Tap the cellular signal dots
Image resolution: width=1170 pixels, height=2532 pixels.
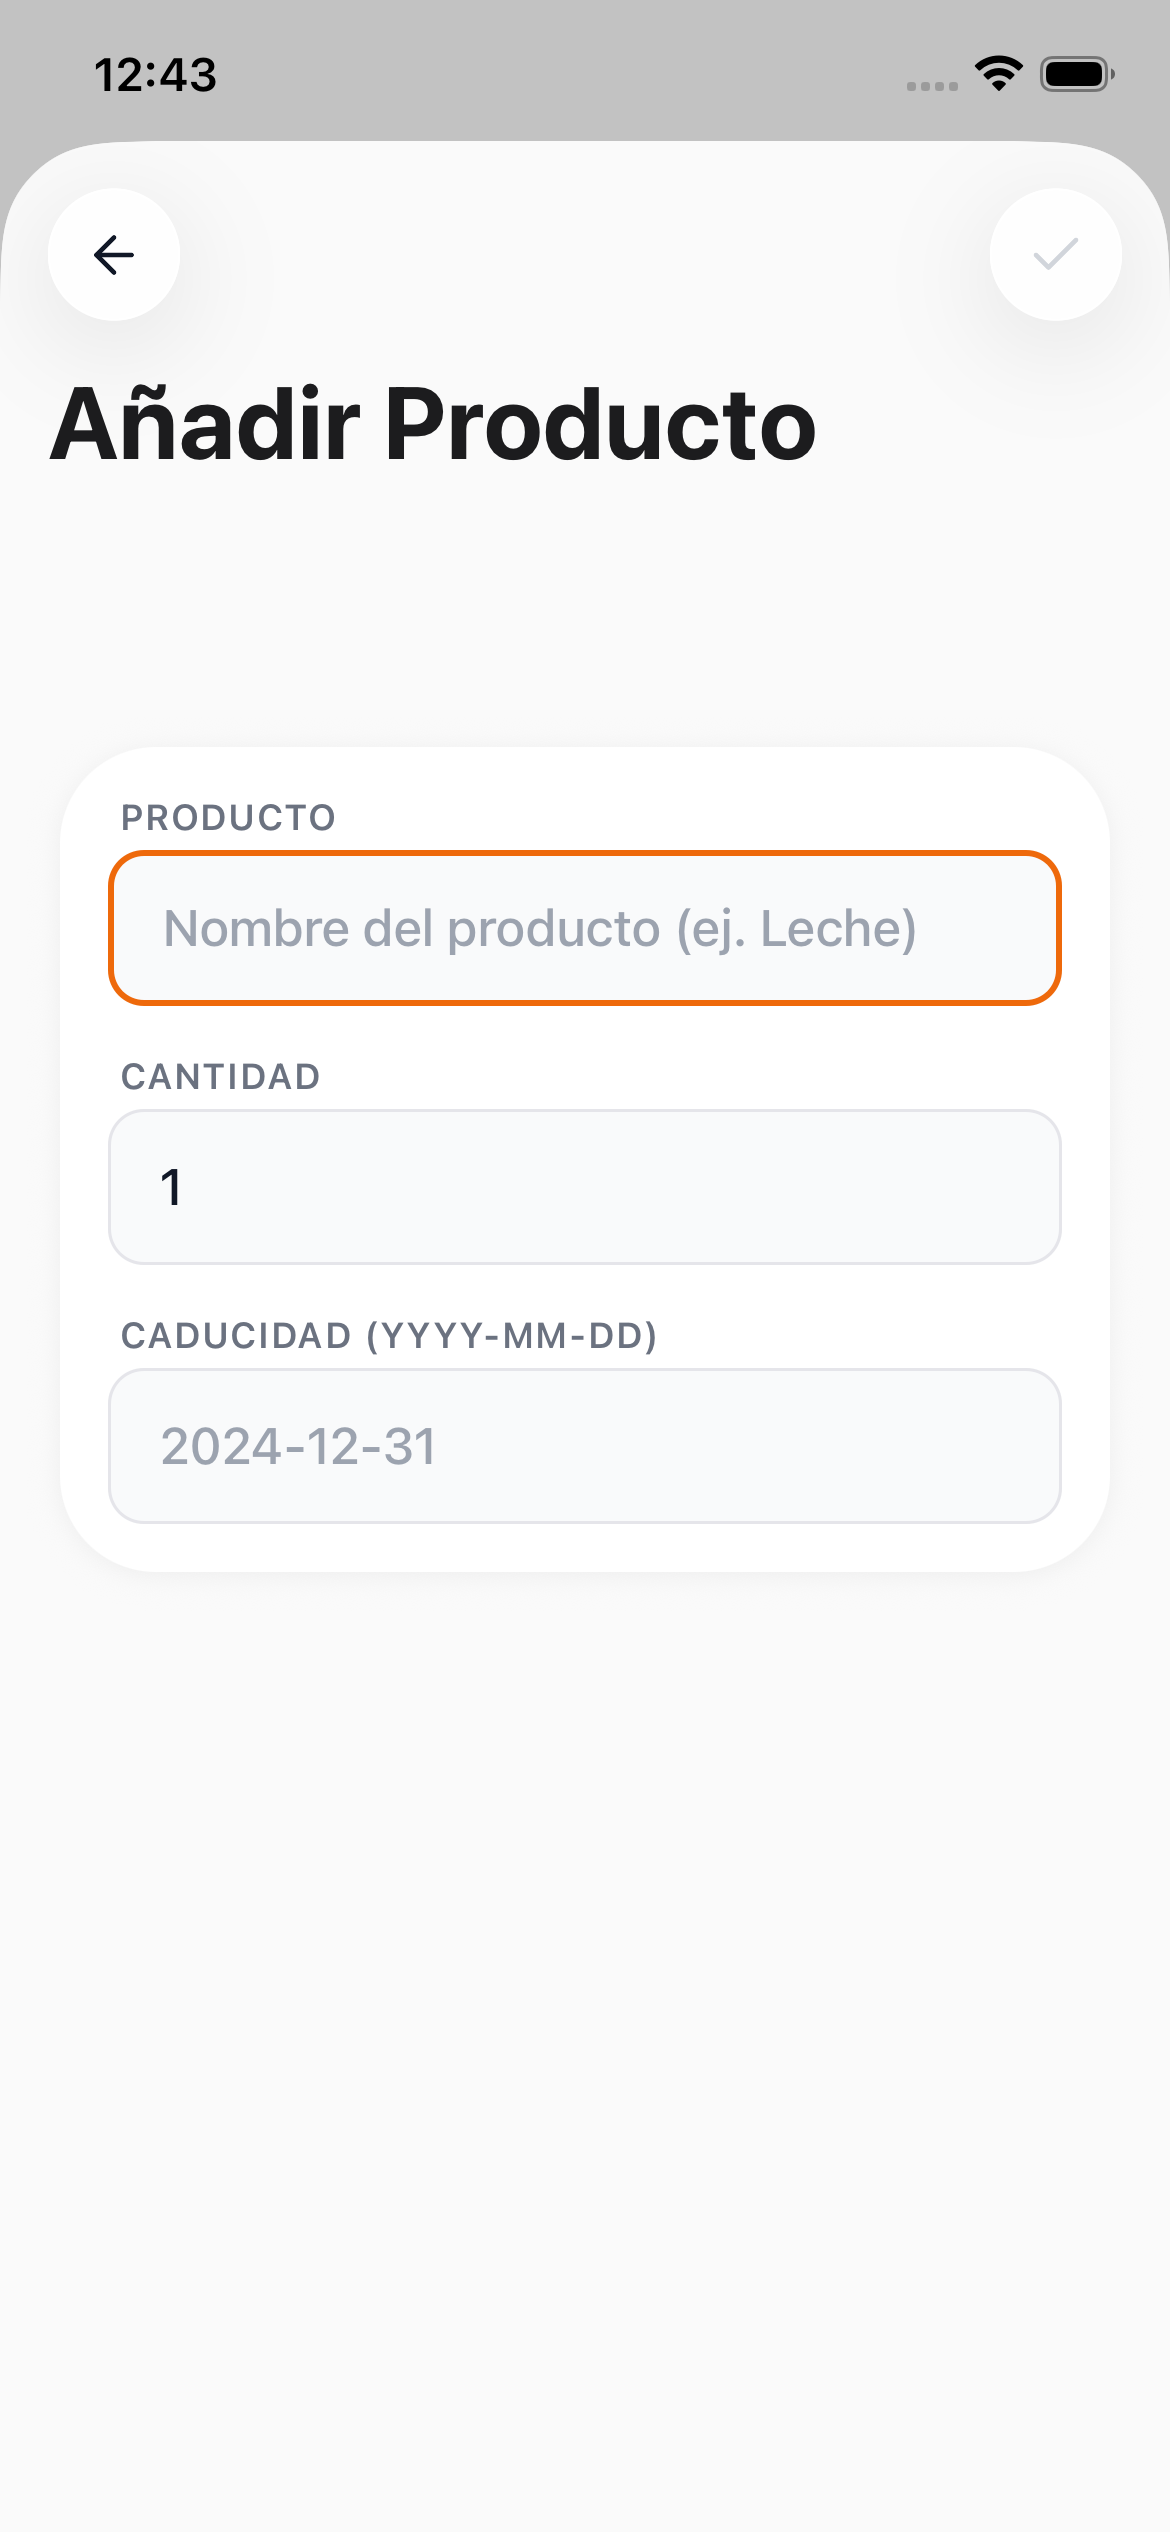click(x=932, y=86)
